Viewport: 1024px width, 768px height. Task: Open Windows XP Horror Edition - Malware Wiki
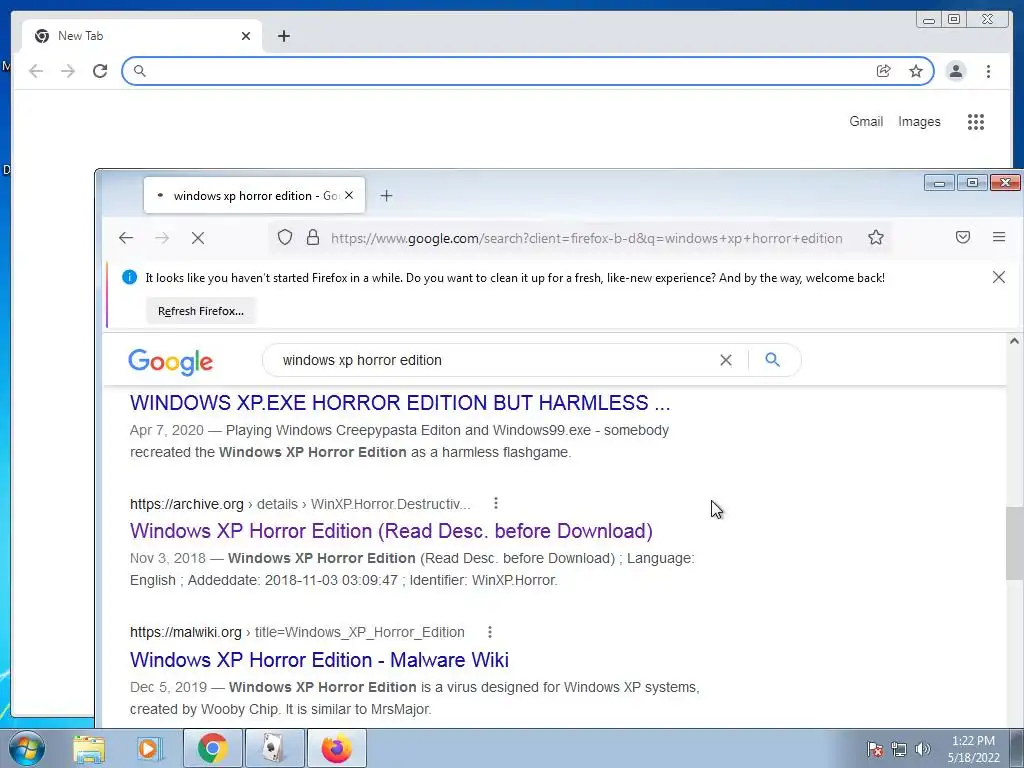(319, 660)
